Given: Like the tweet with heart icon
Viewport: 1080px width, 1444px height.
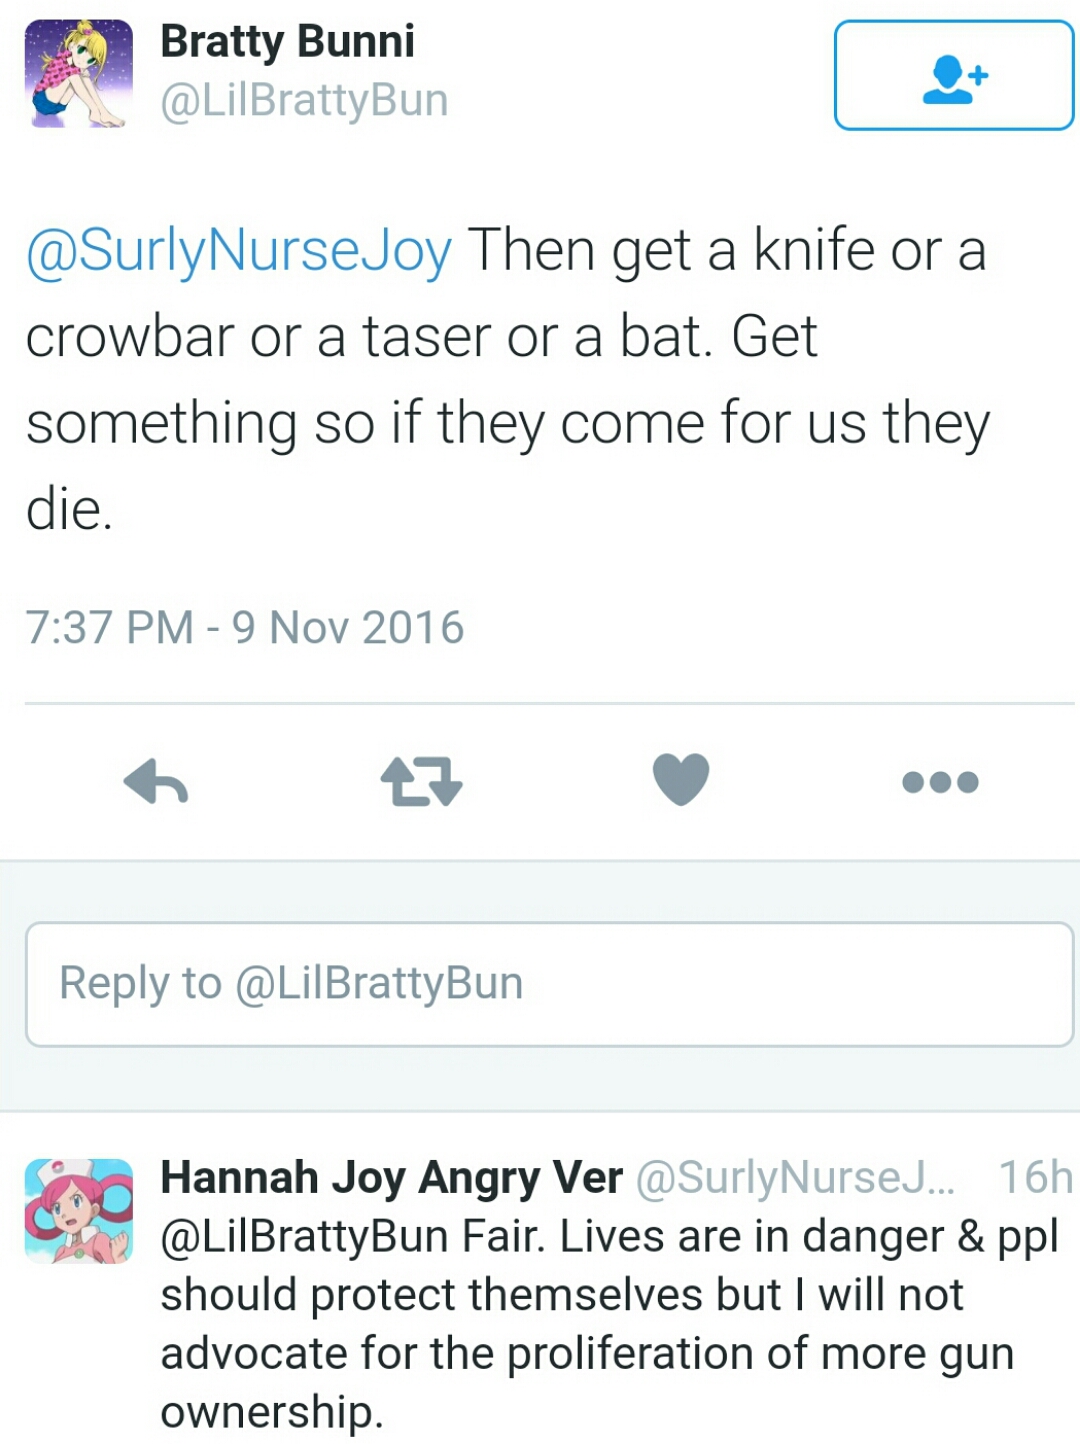Looking at the screenshot, I should pyautogui.click(x=681, y=779).
